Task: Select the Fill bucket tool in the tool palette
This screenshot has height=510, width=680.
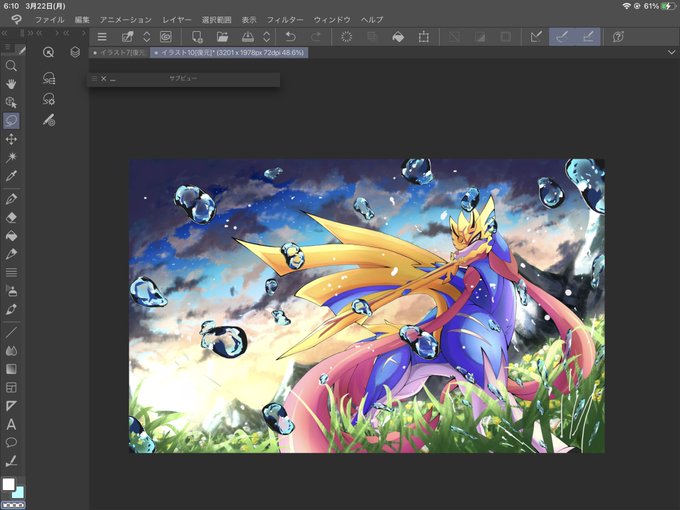Action: (11, 235)
